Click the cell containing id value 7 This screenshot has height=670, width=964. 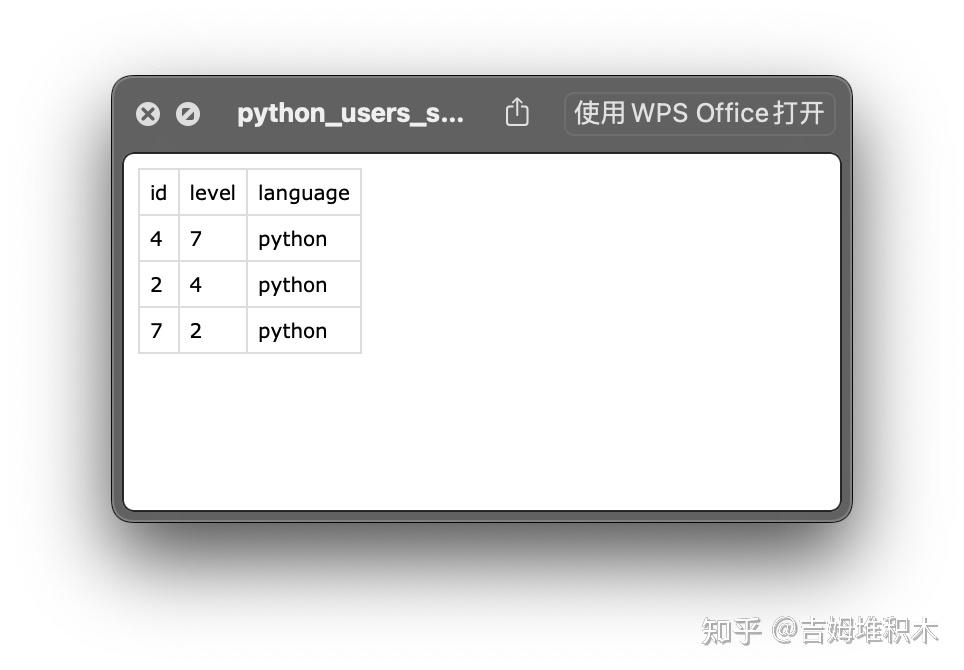pyautogui.click(x=158, y=330)
